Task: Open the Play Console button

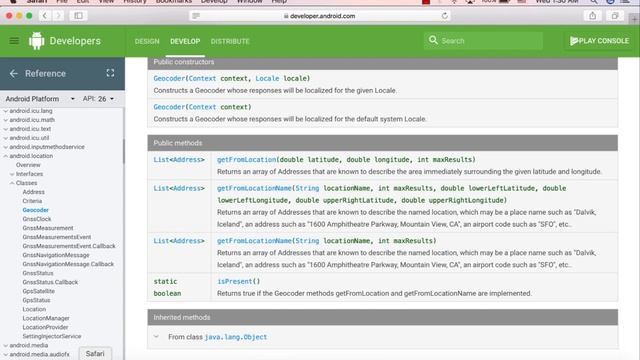Action: pyautogui.click(x=599, y=41)
